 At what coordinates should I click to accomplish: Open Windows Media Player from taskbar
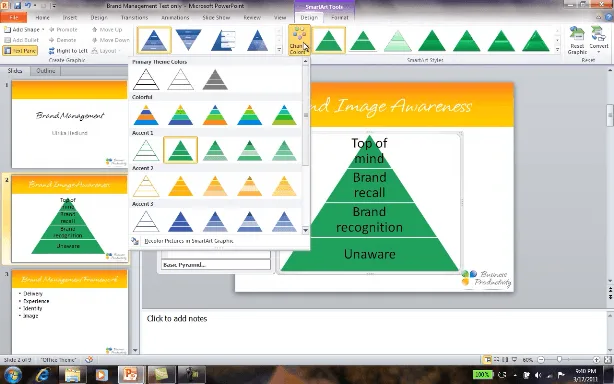(x=101, y=375)
